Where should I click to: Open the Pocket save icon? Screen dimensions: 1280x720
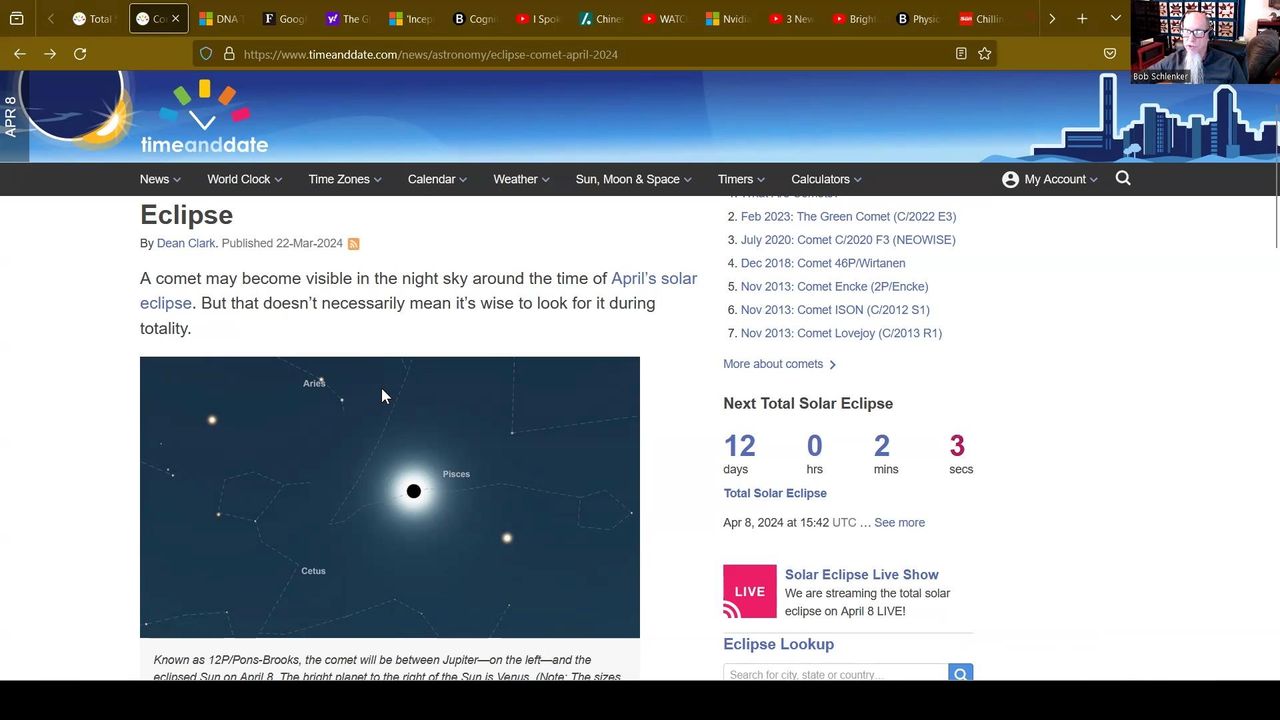click(x=1110, y=54)
